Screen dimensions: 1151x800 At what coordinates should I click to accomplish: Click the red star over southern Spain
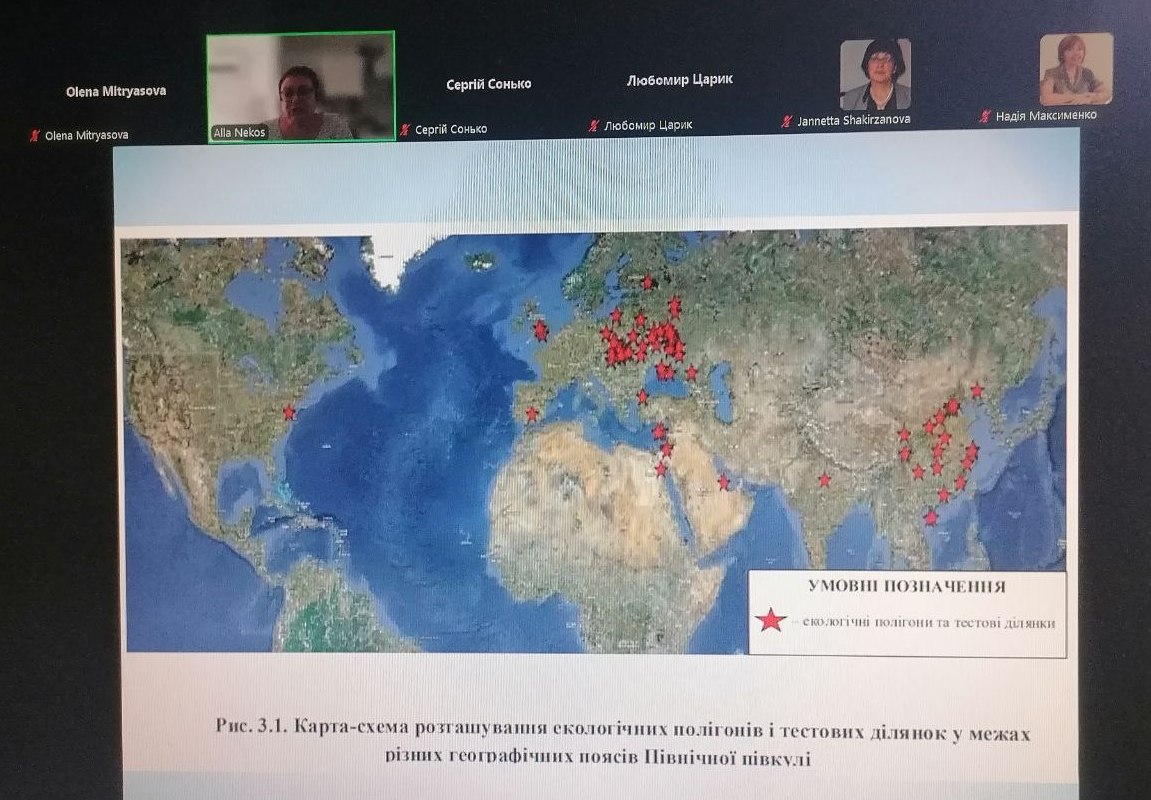[532, 412]
